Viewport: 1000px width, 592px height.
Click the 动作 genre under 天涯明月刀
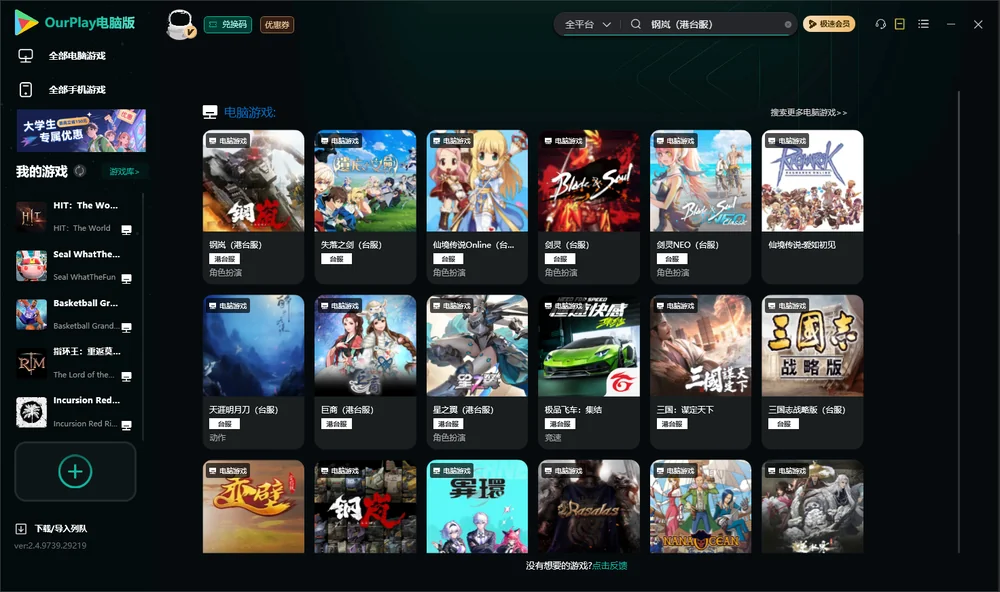pos(217,438)
